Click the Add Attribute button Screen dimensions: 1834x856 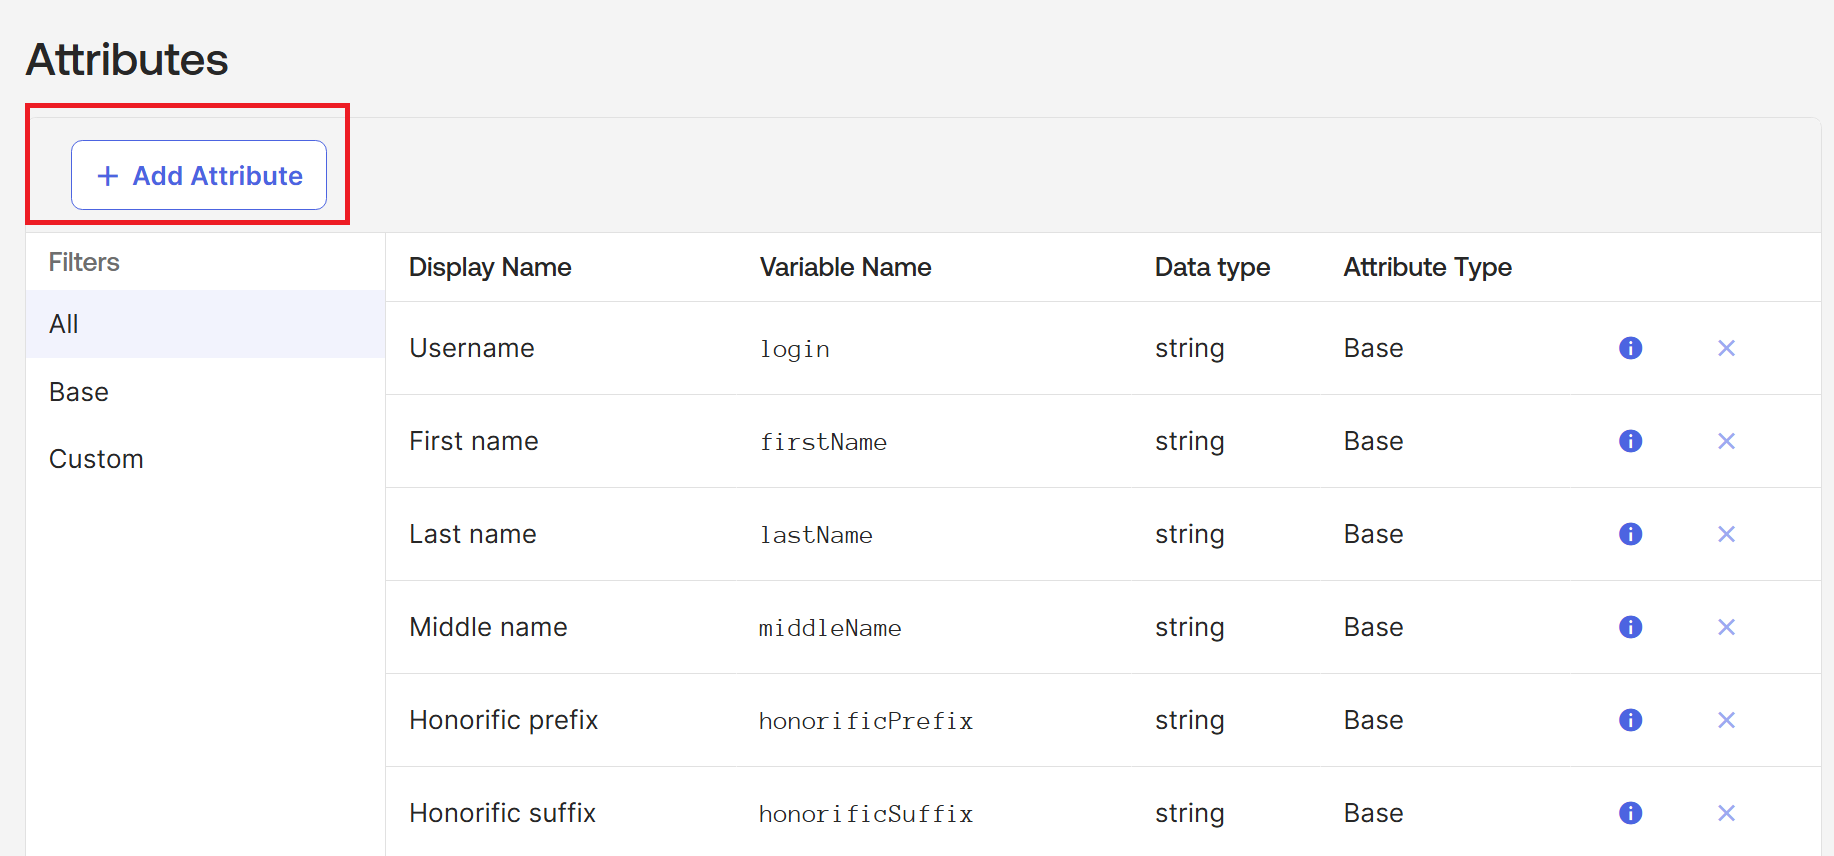click(x=199, y=175)
